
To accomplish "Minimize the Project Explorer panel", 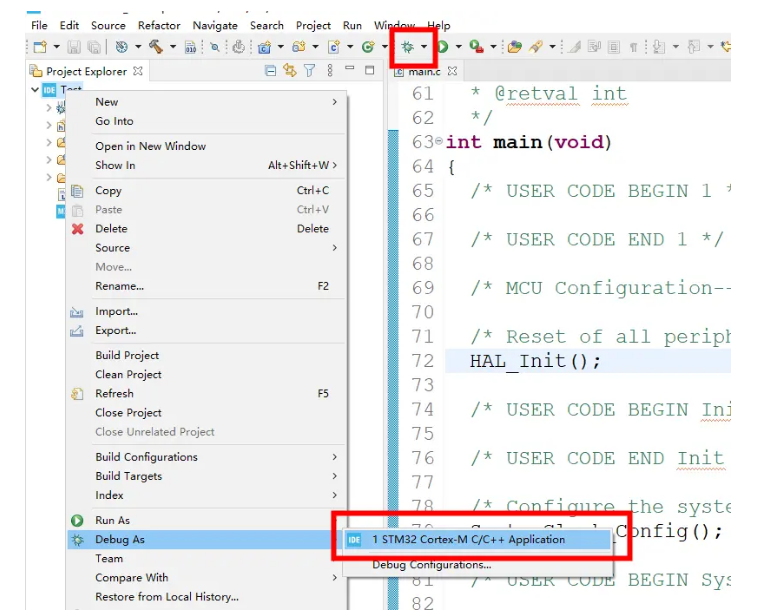I will [349, 68].
